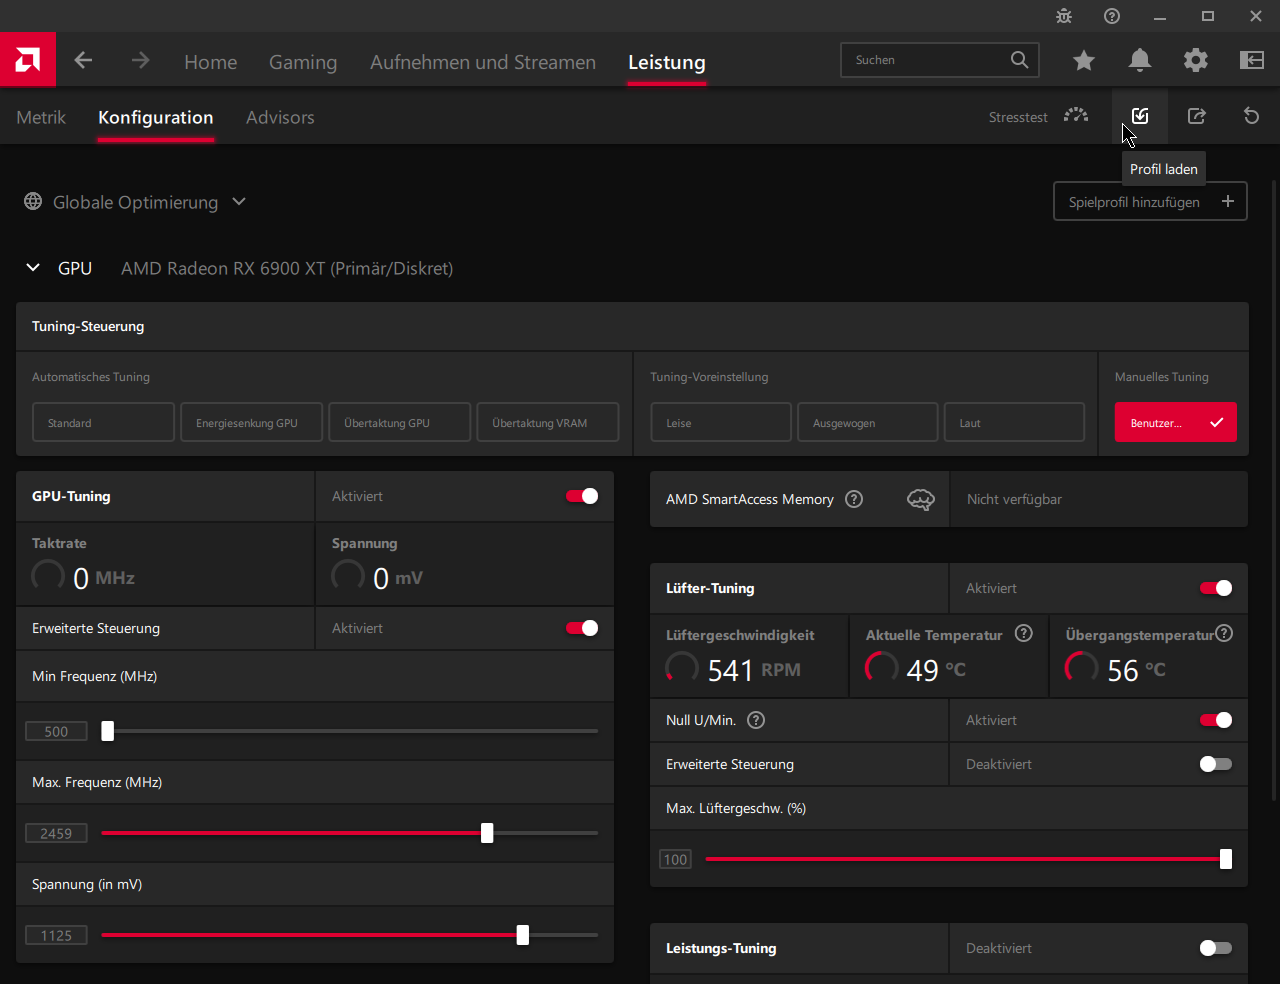Toggle GPU-Tuning switch
This screenshot has height=984, width=1280.
(x=582, y=496)
